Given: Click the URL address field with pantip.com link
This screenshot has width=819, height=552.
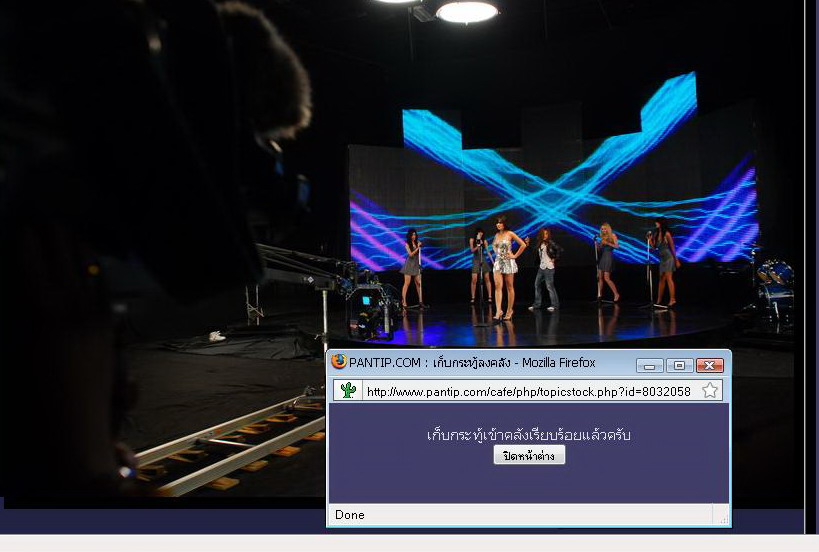Looking at the screenshot, I should pos(529,391).
